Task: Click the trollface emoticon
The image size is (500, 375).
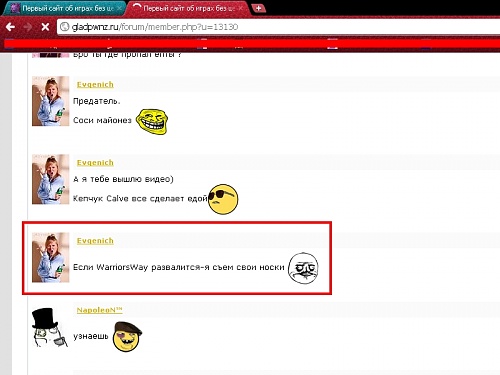Action: 152,121
